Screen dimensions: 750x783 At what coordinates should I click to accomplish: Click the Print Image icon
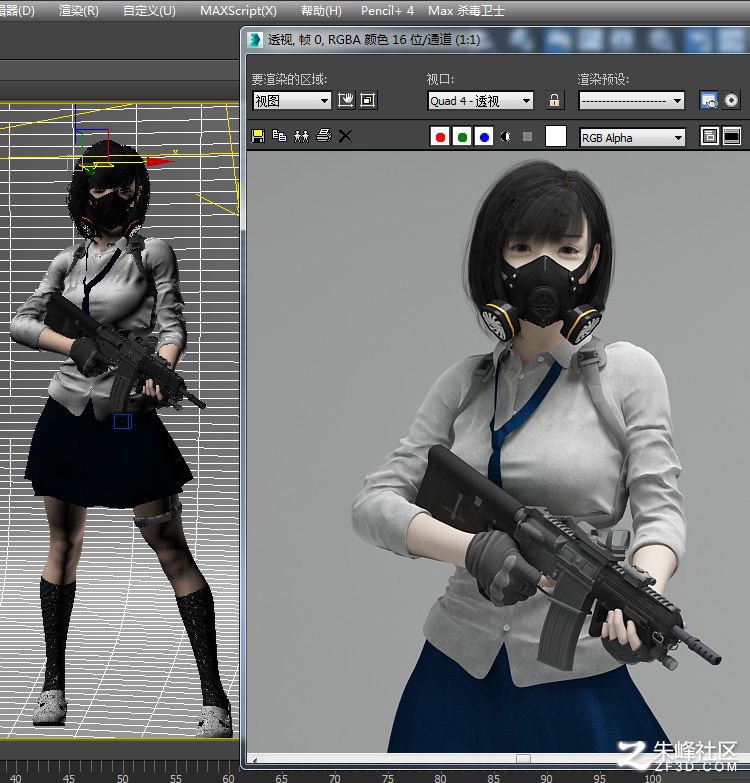(324, 135)
